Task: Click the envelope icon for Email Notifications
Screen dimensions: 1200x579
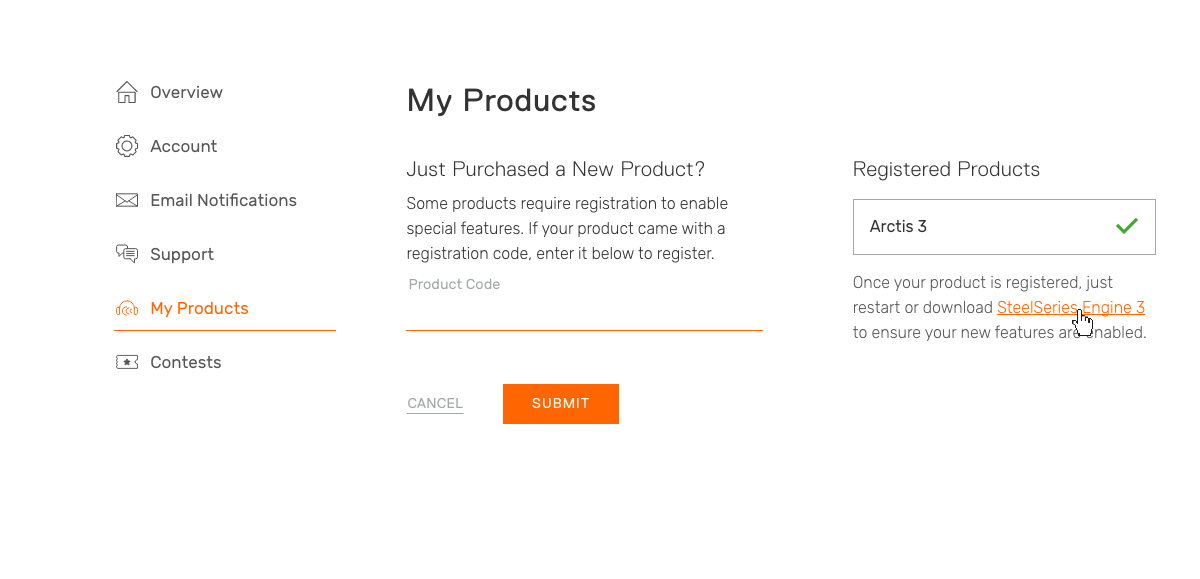Action: [x=127, y=200]
